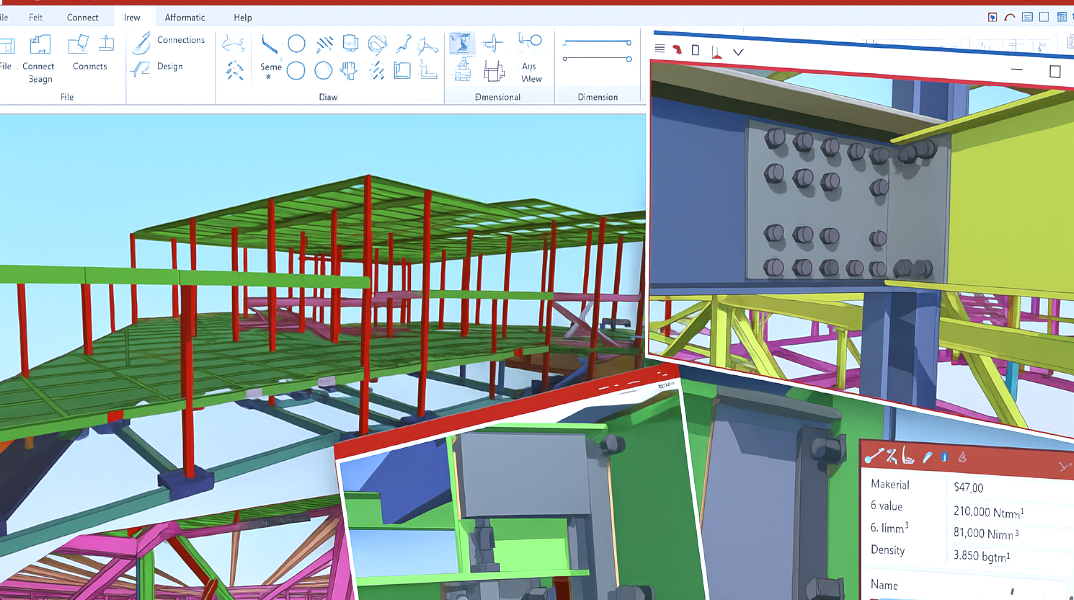Select the hand grab tool in Diaw
Screen dimensions: 1074x600
349,70
